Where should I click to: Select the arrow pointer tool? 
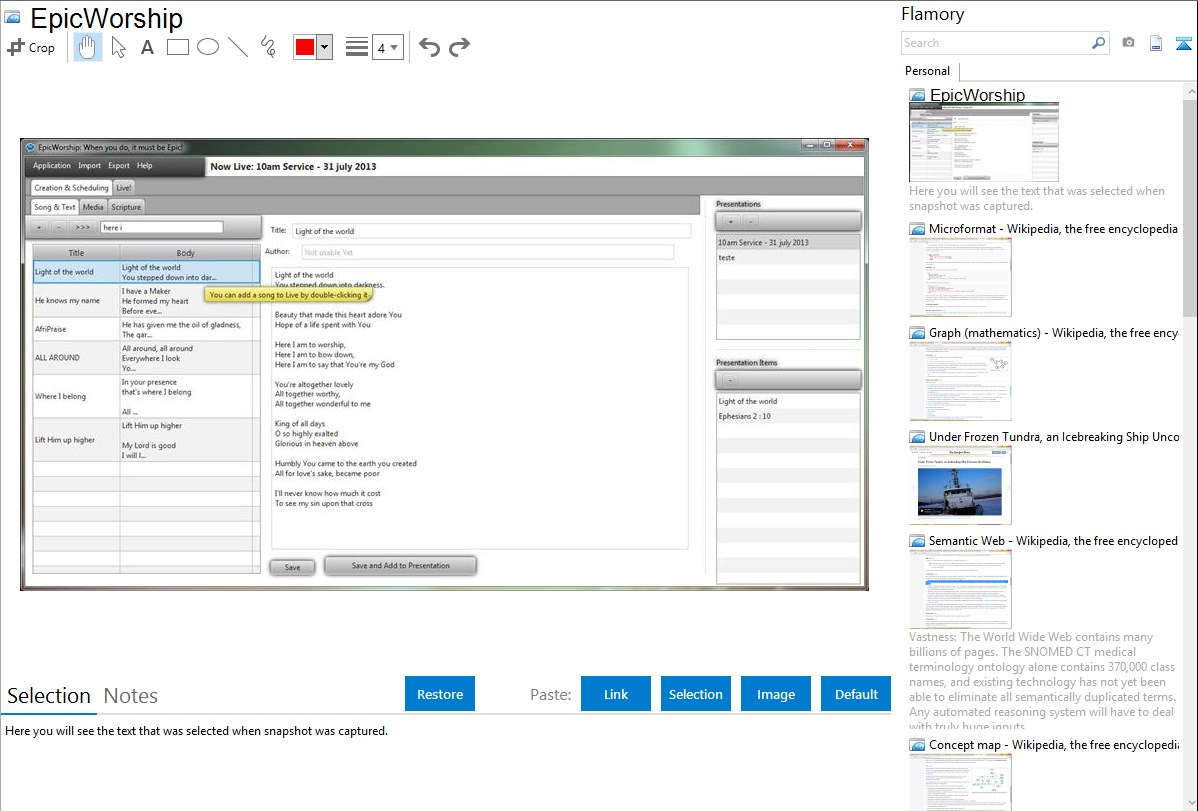click(118, 47)
